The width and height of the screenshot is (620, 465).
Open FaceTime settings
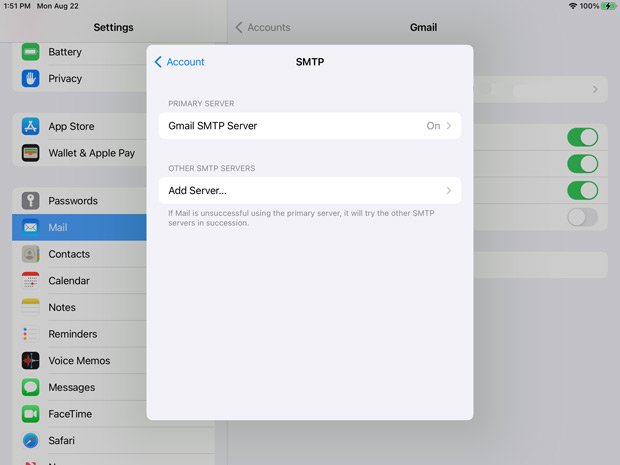point(79,414)
